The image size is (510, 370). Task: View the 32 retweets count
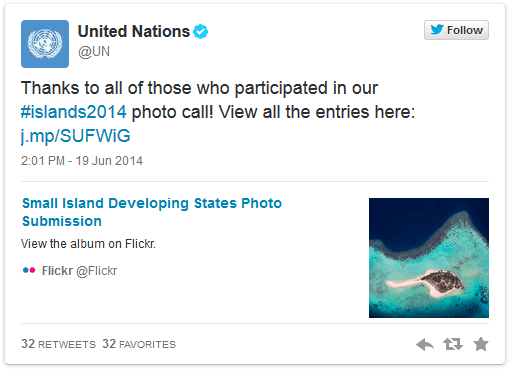[58, 344]
